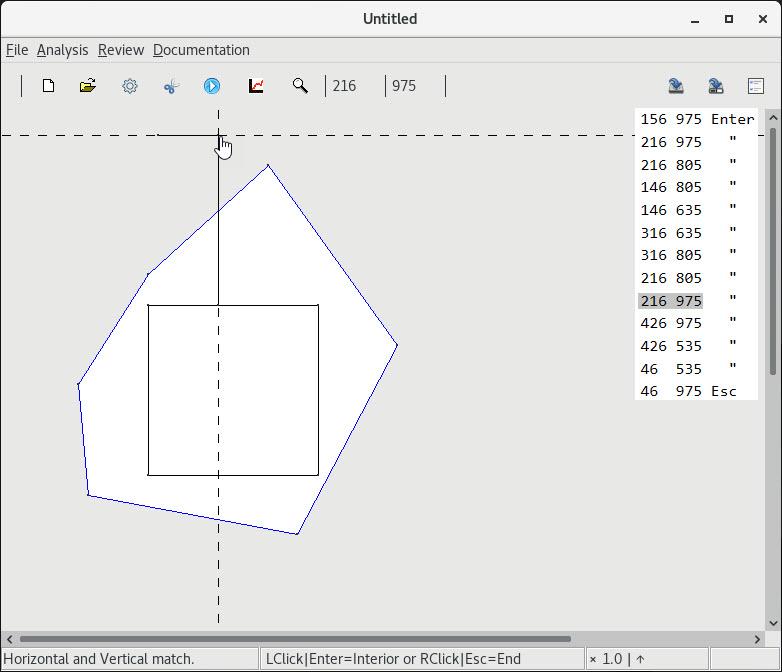Open the results chart icon
782x672 pixels.
click(256, 86)
